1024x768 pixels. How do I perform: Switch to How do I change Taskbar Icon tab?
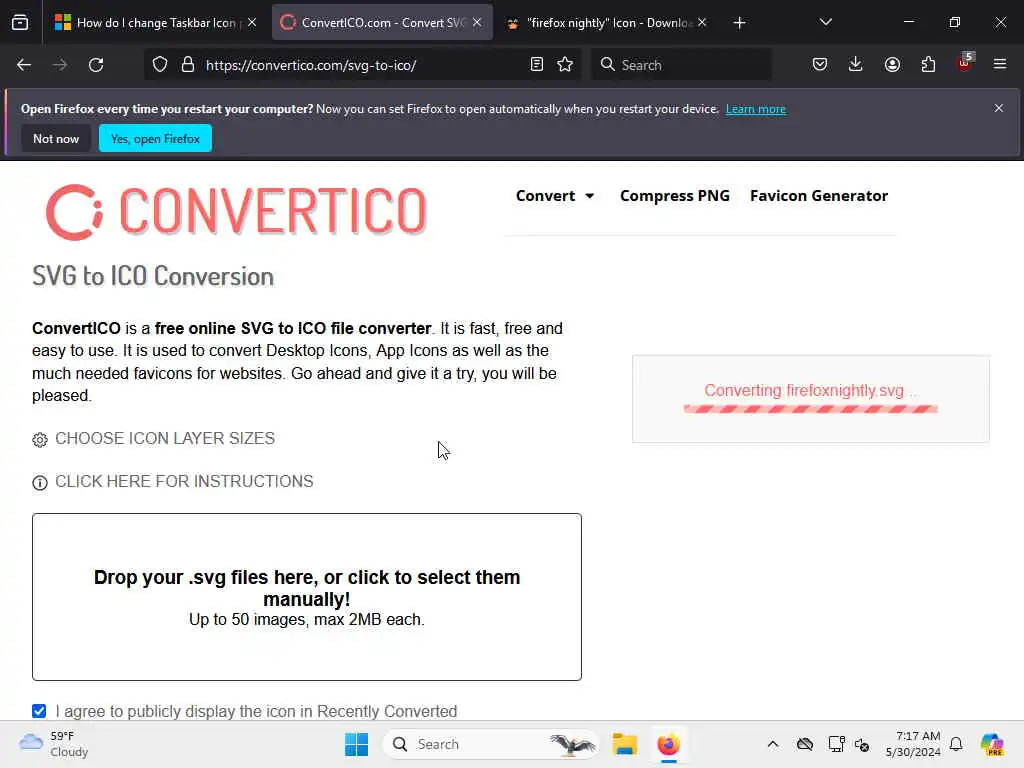pos(156,23)
